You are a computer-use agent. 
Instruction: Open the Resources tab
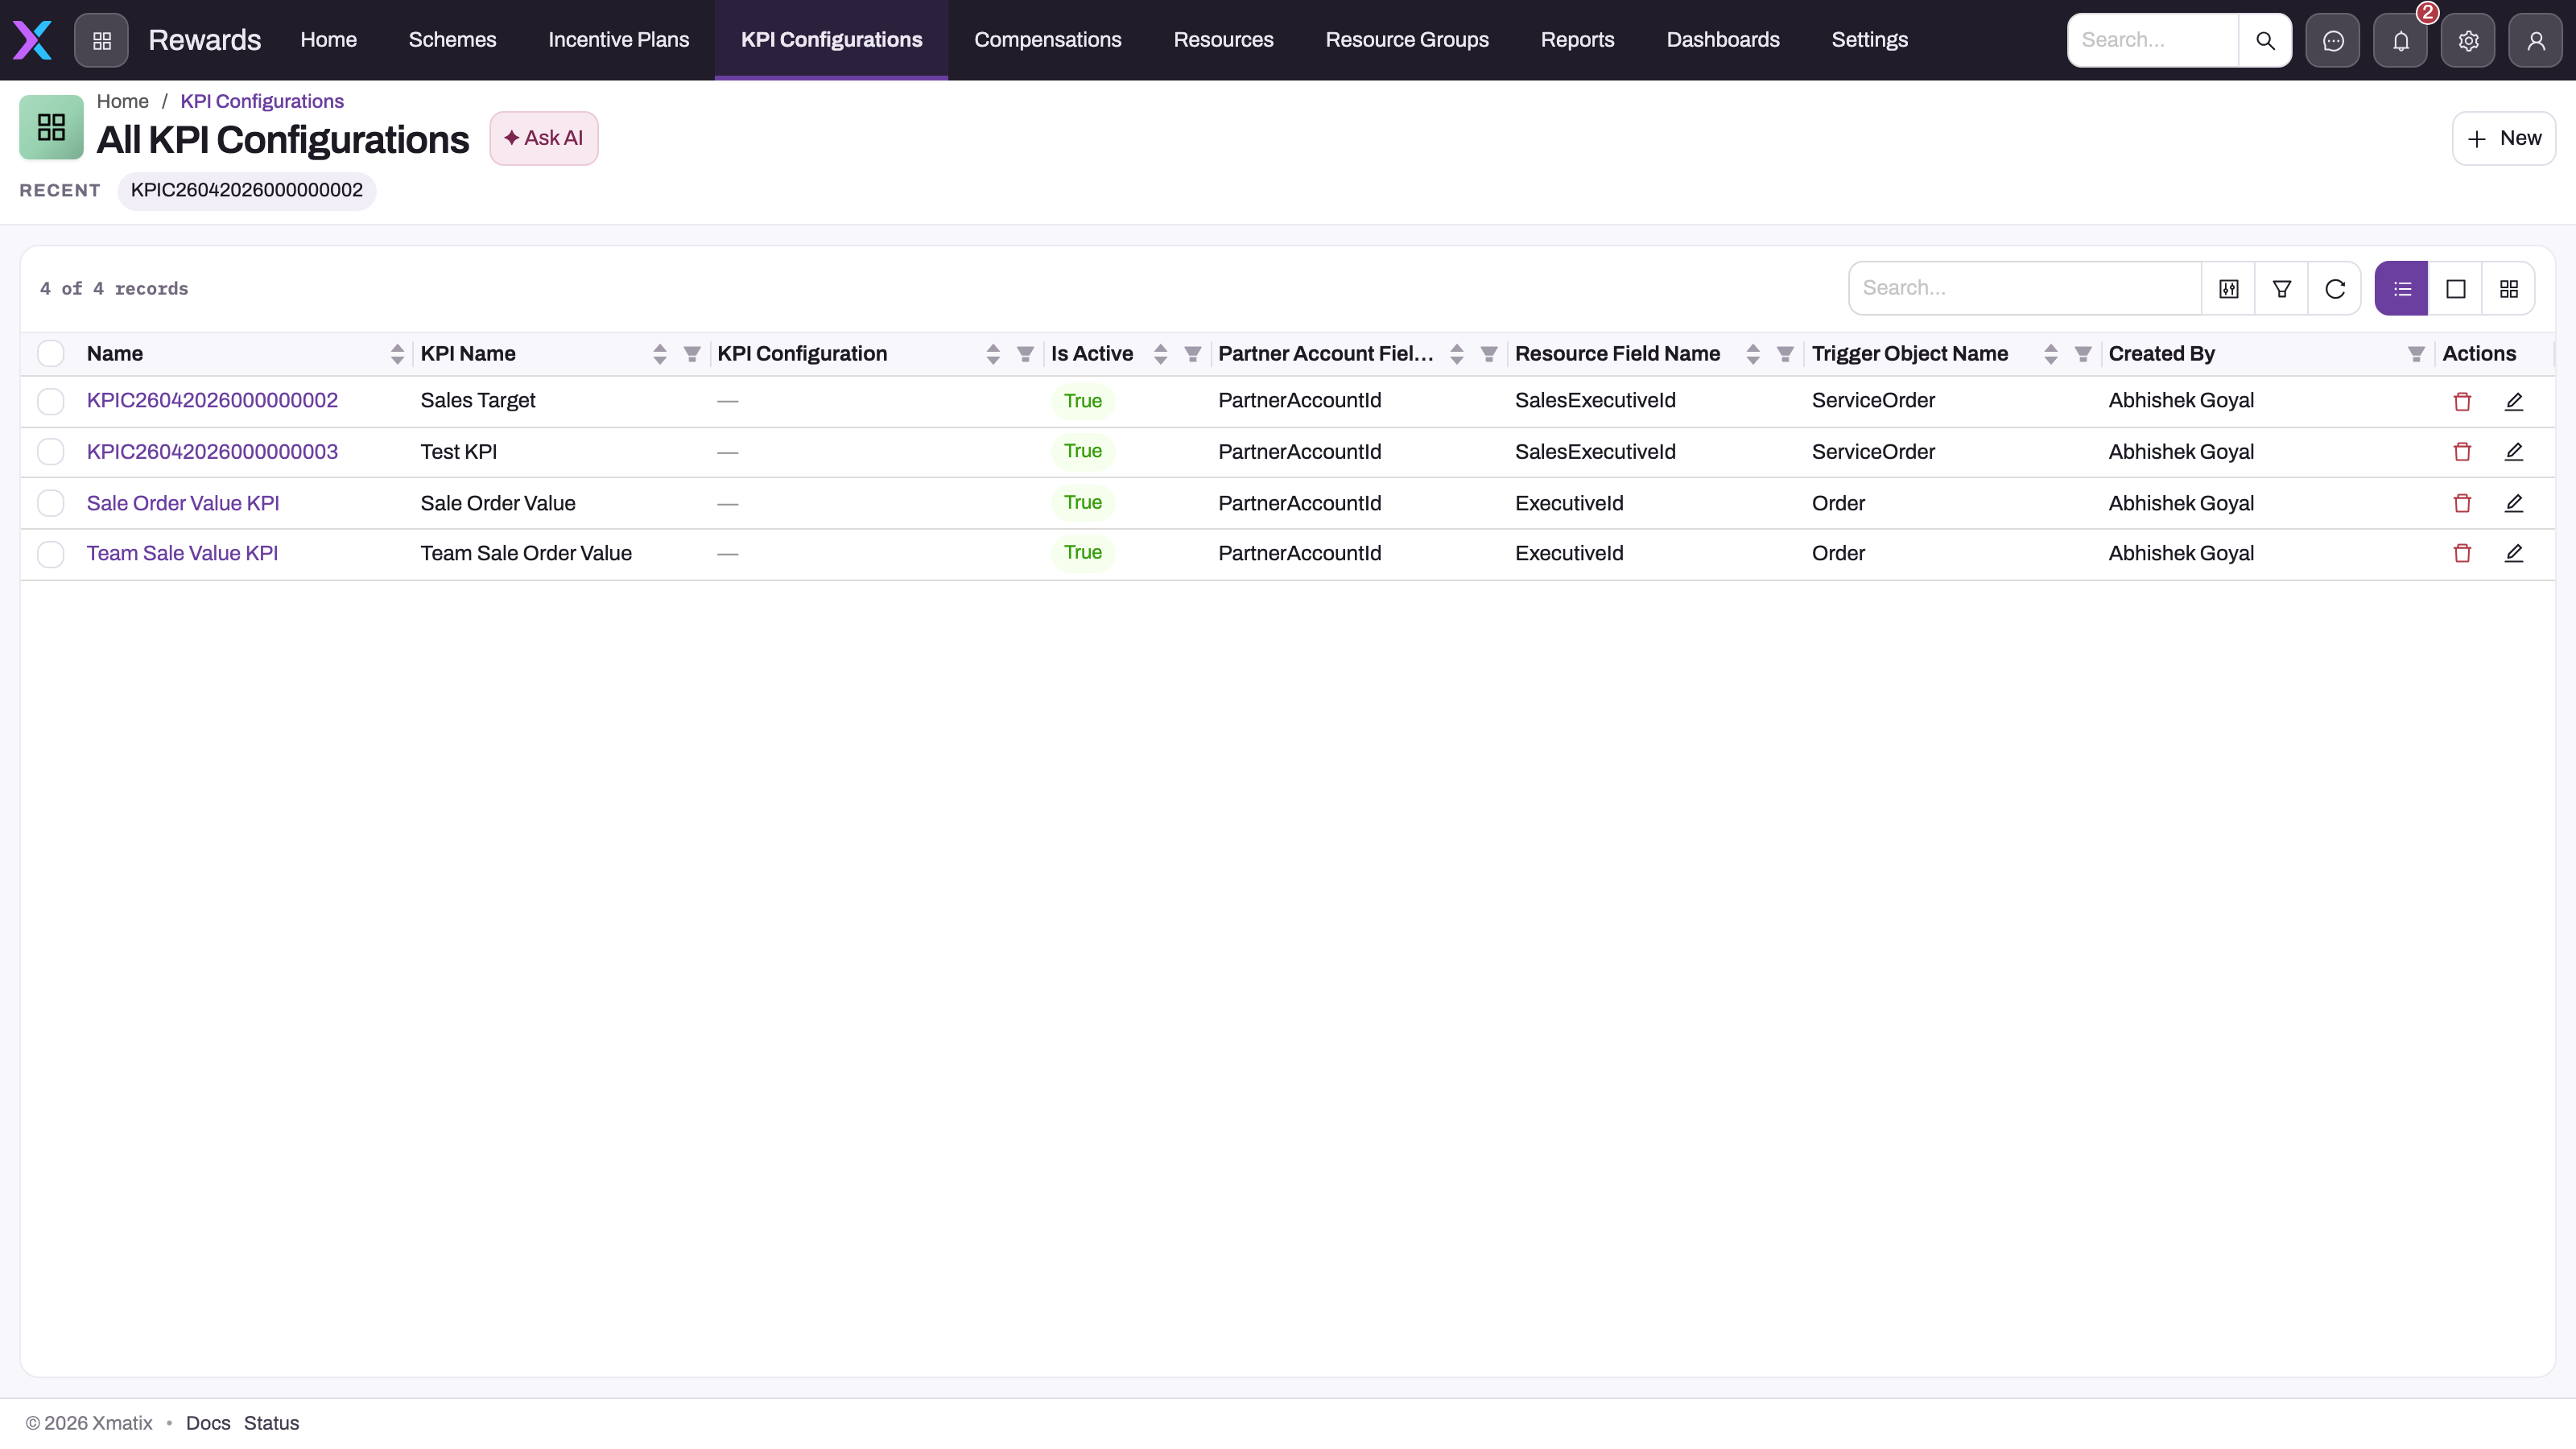click(x=1223, y=40)
